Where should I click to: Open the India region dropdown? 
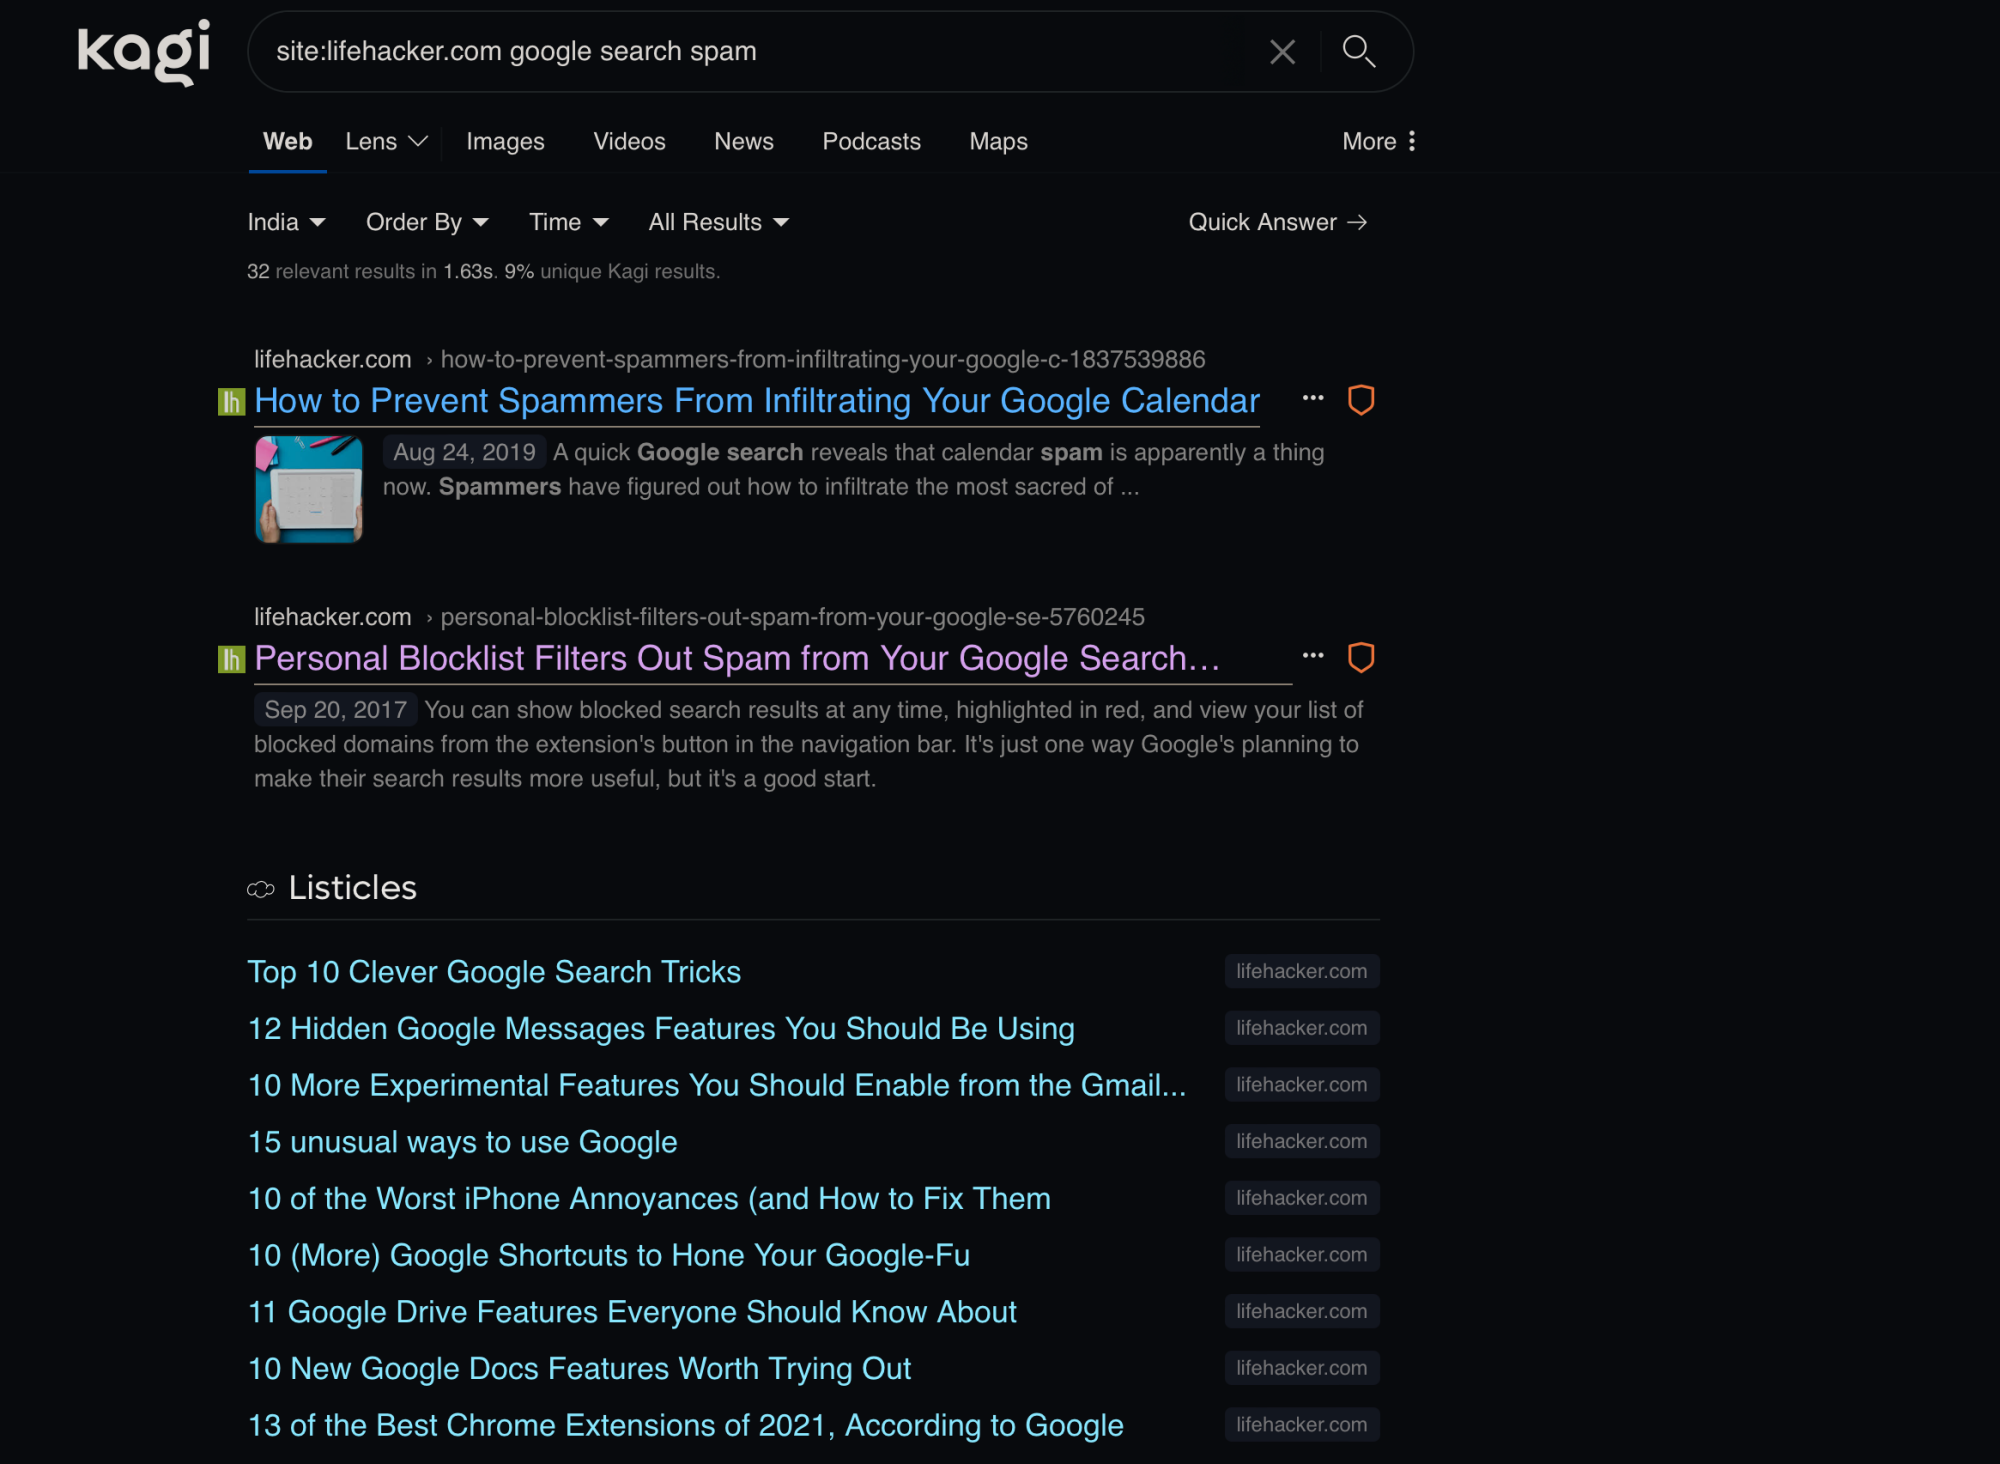click(286, 222)
